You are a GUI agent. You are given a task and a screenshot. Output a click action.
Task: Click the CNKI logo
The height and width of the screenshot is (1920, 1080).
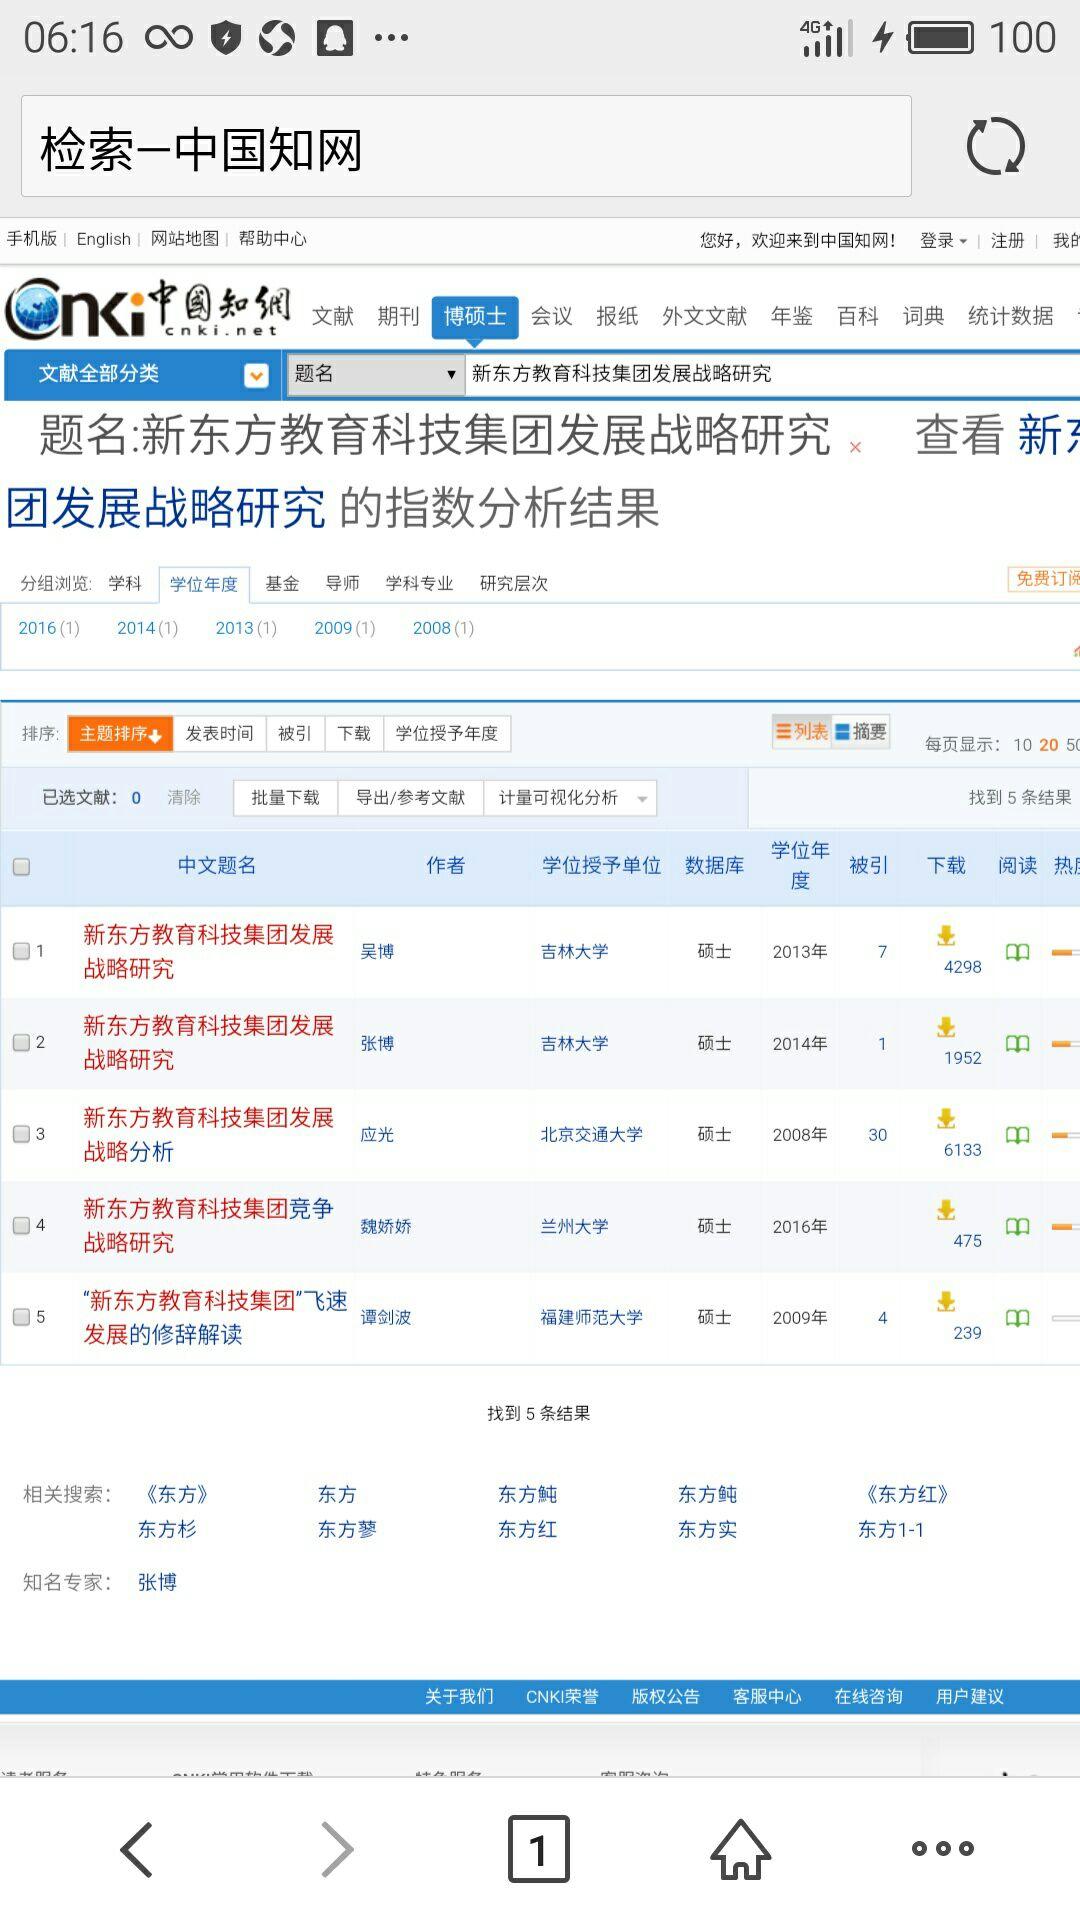pyautogui.click(x=148, y=308)
